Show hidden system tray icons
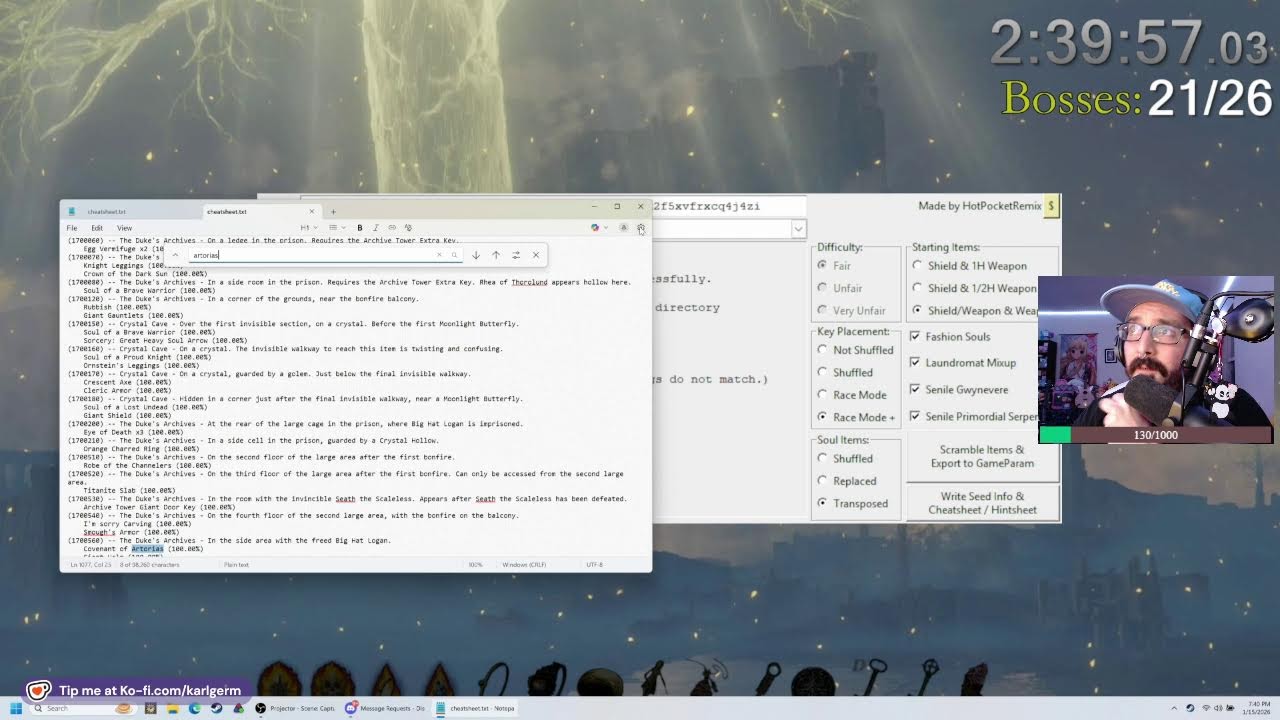Screen dimensions: 1280x720 click(1174, 708)
